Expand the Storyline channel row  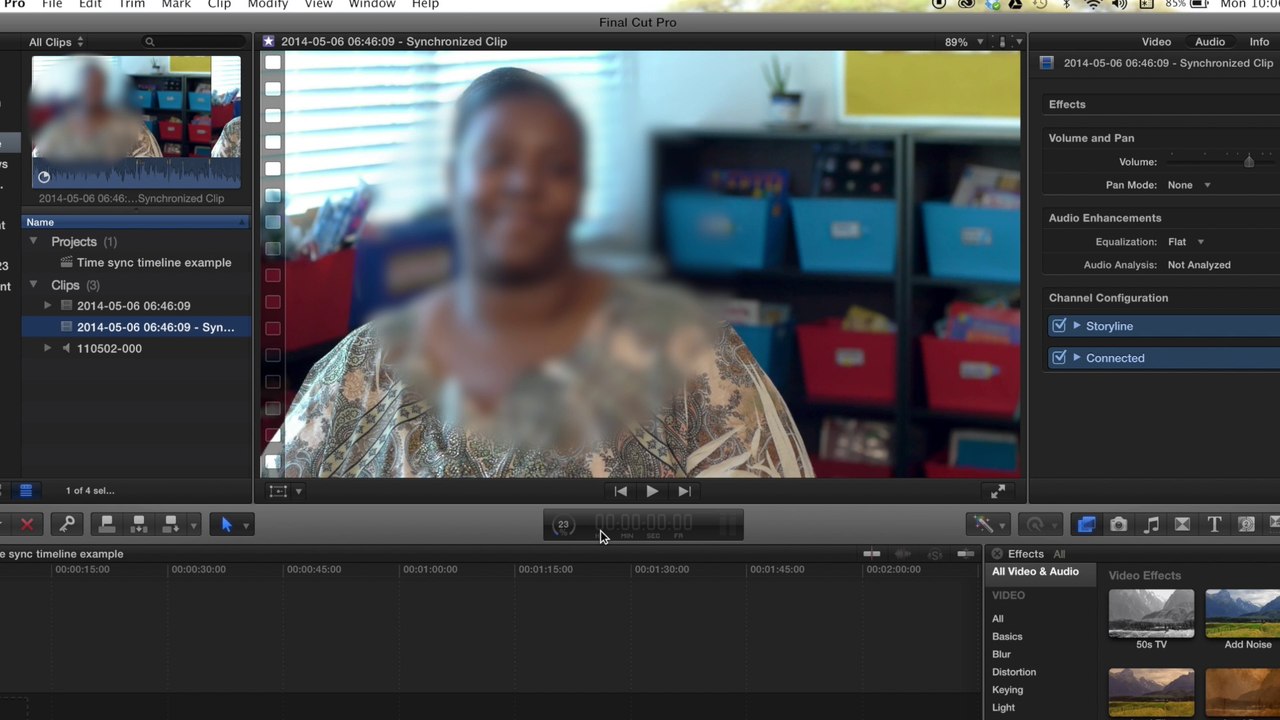[x=1077, y=326]
